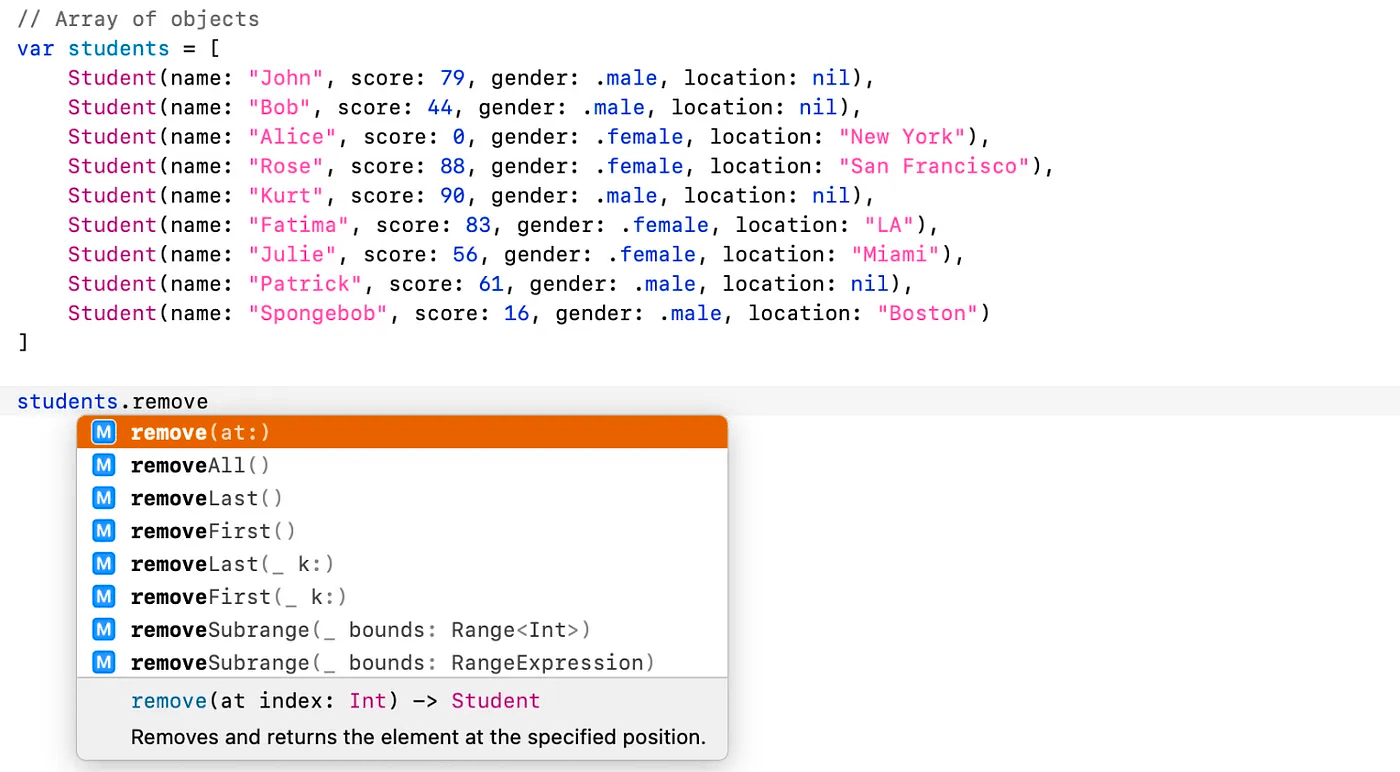Image resolution: width=1400 pixels, height=772 pixels.
Task: Click score value 56 on Julie's line
Action: pos(466,254)
